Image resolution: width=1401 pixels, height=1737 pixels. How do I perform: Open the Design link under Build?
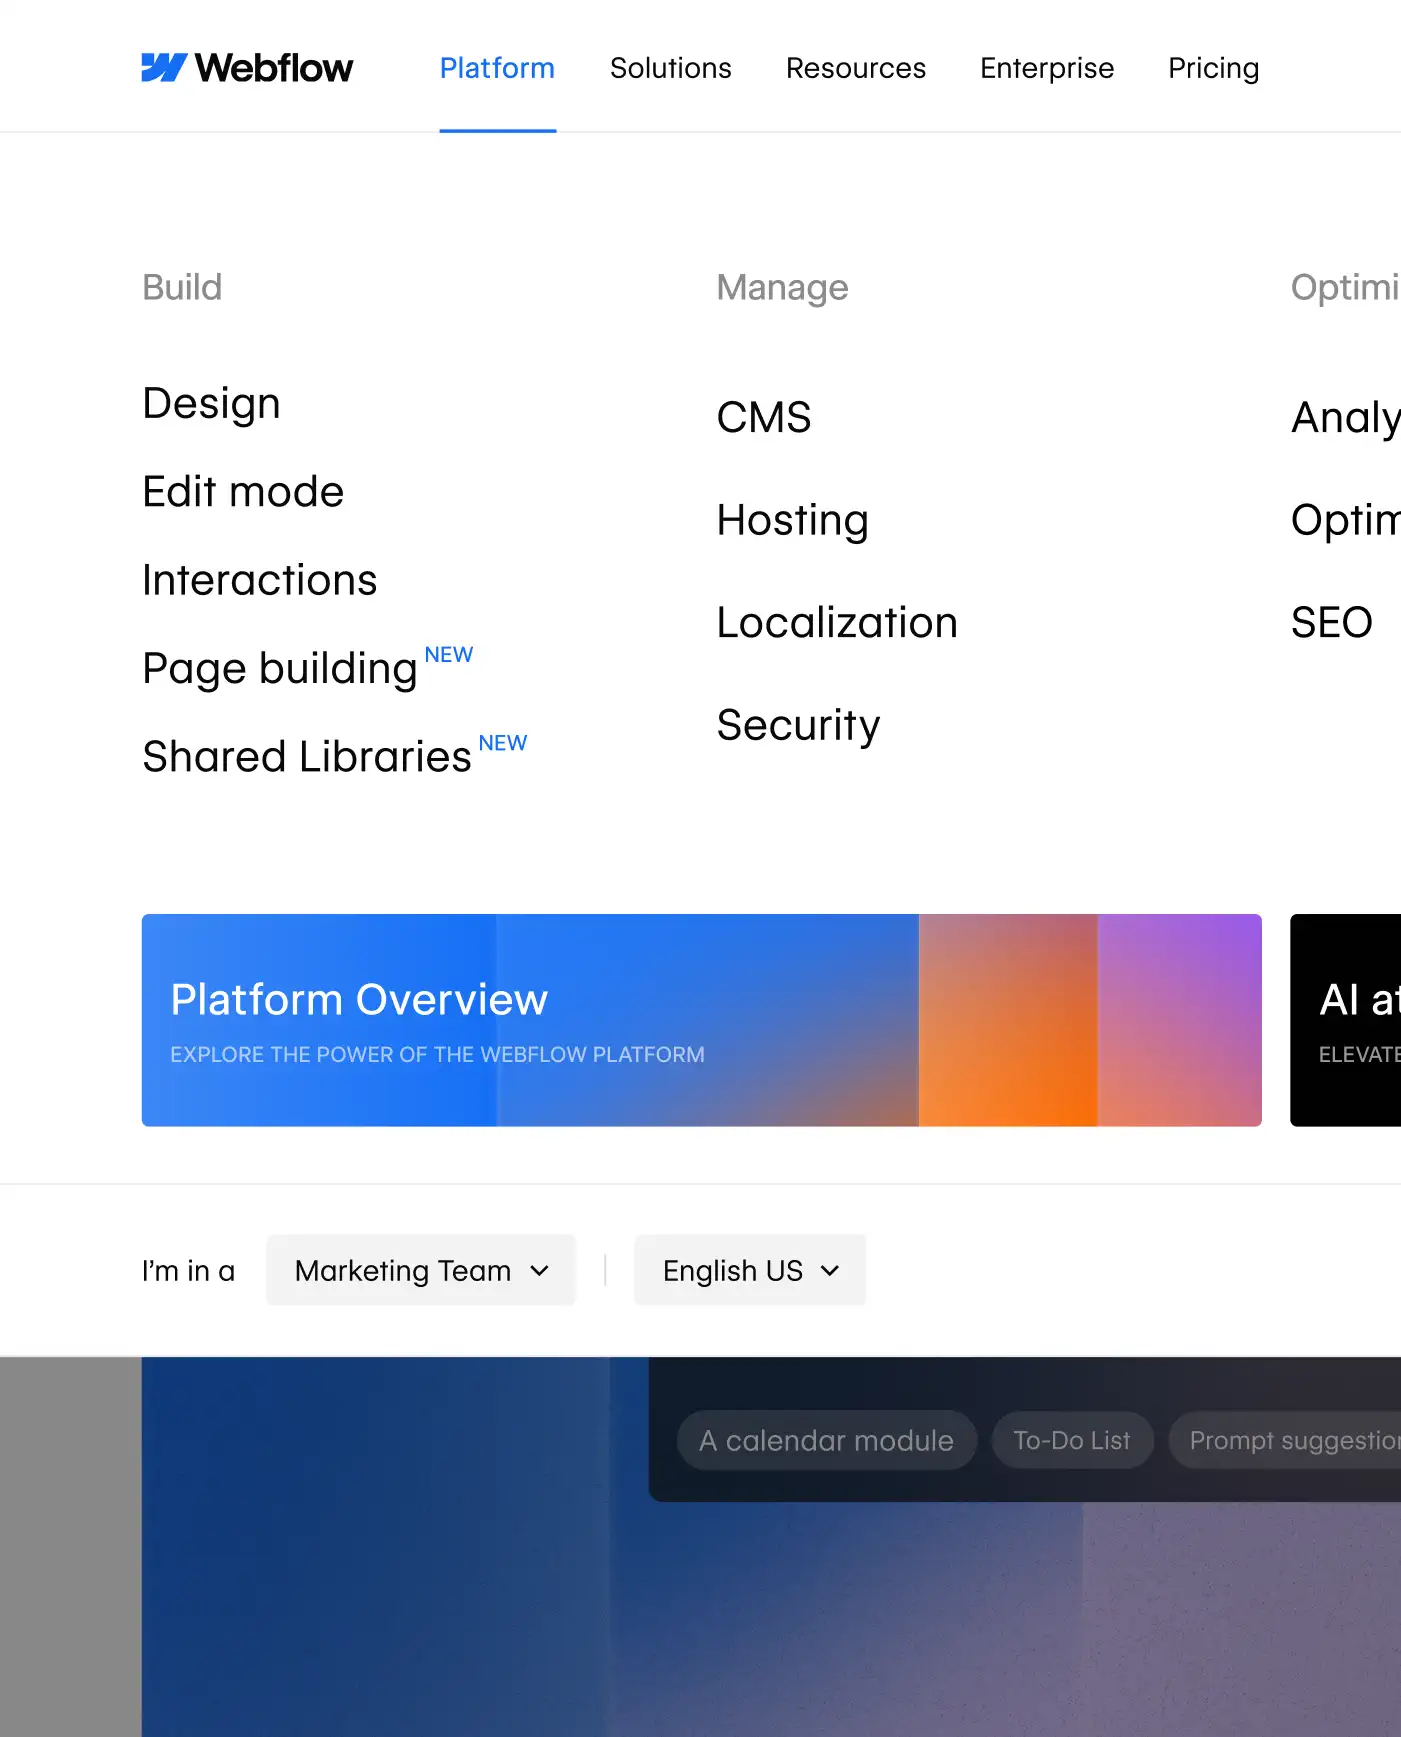[x=212, y=404]
